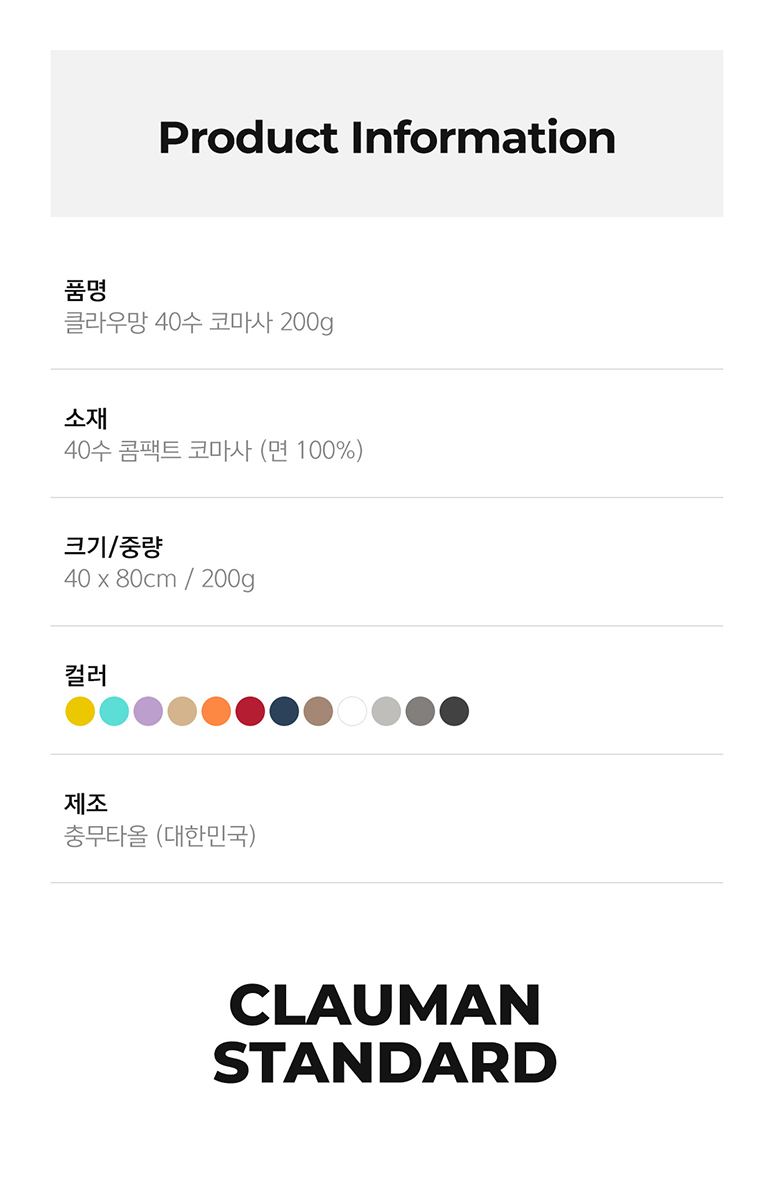770x1185 pixels.
Task: Select the orange color swatch
Action: click(216, 711)
